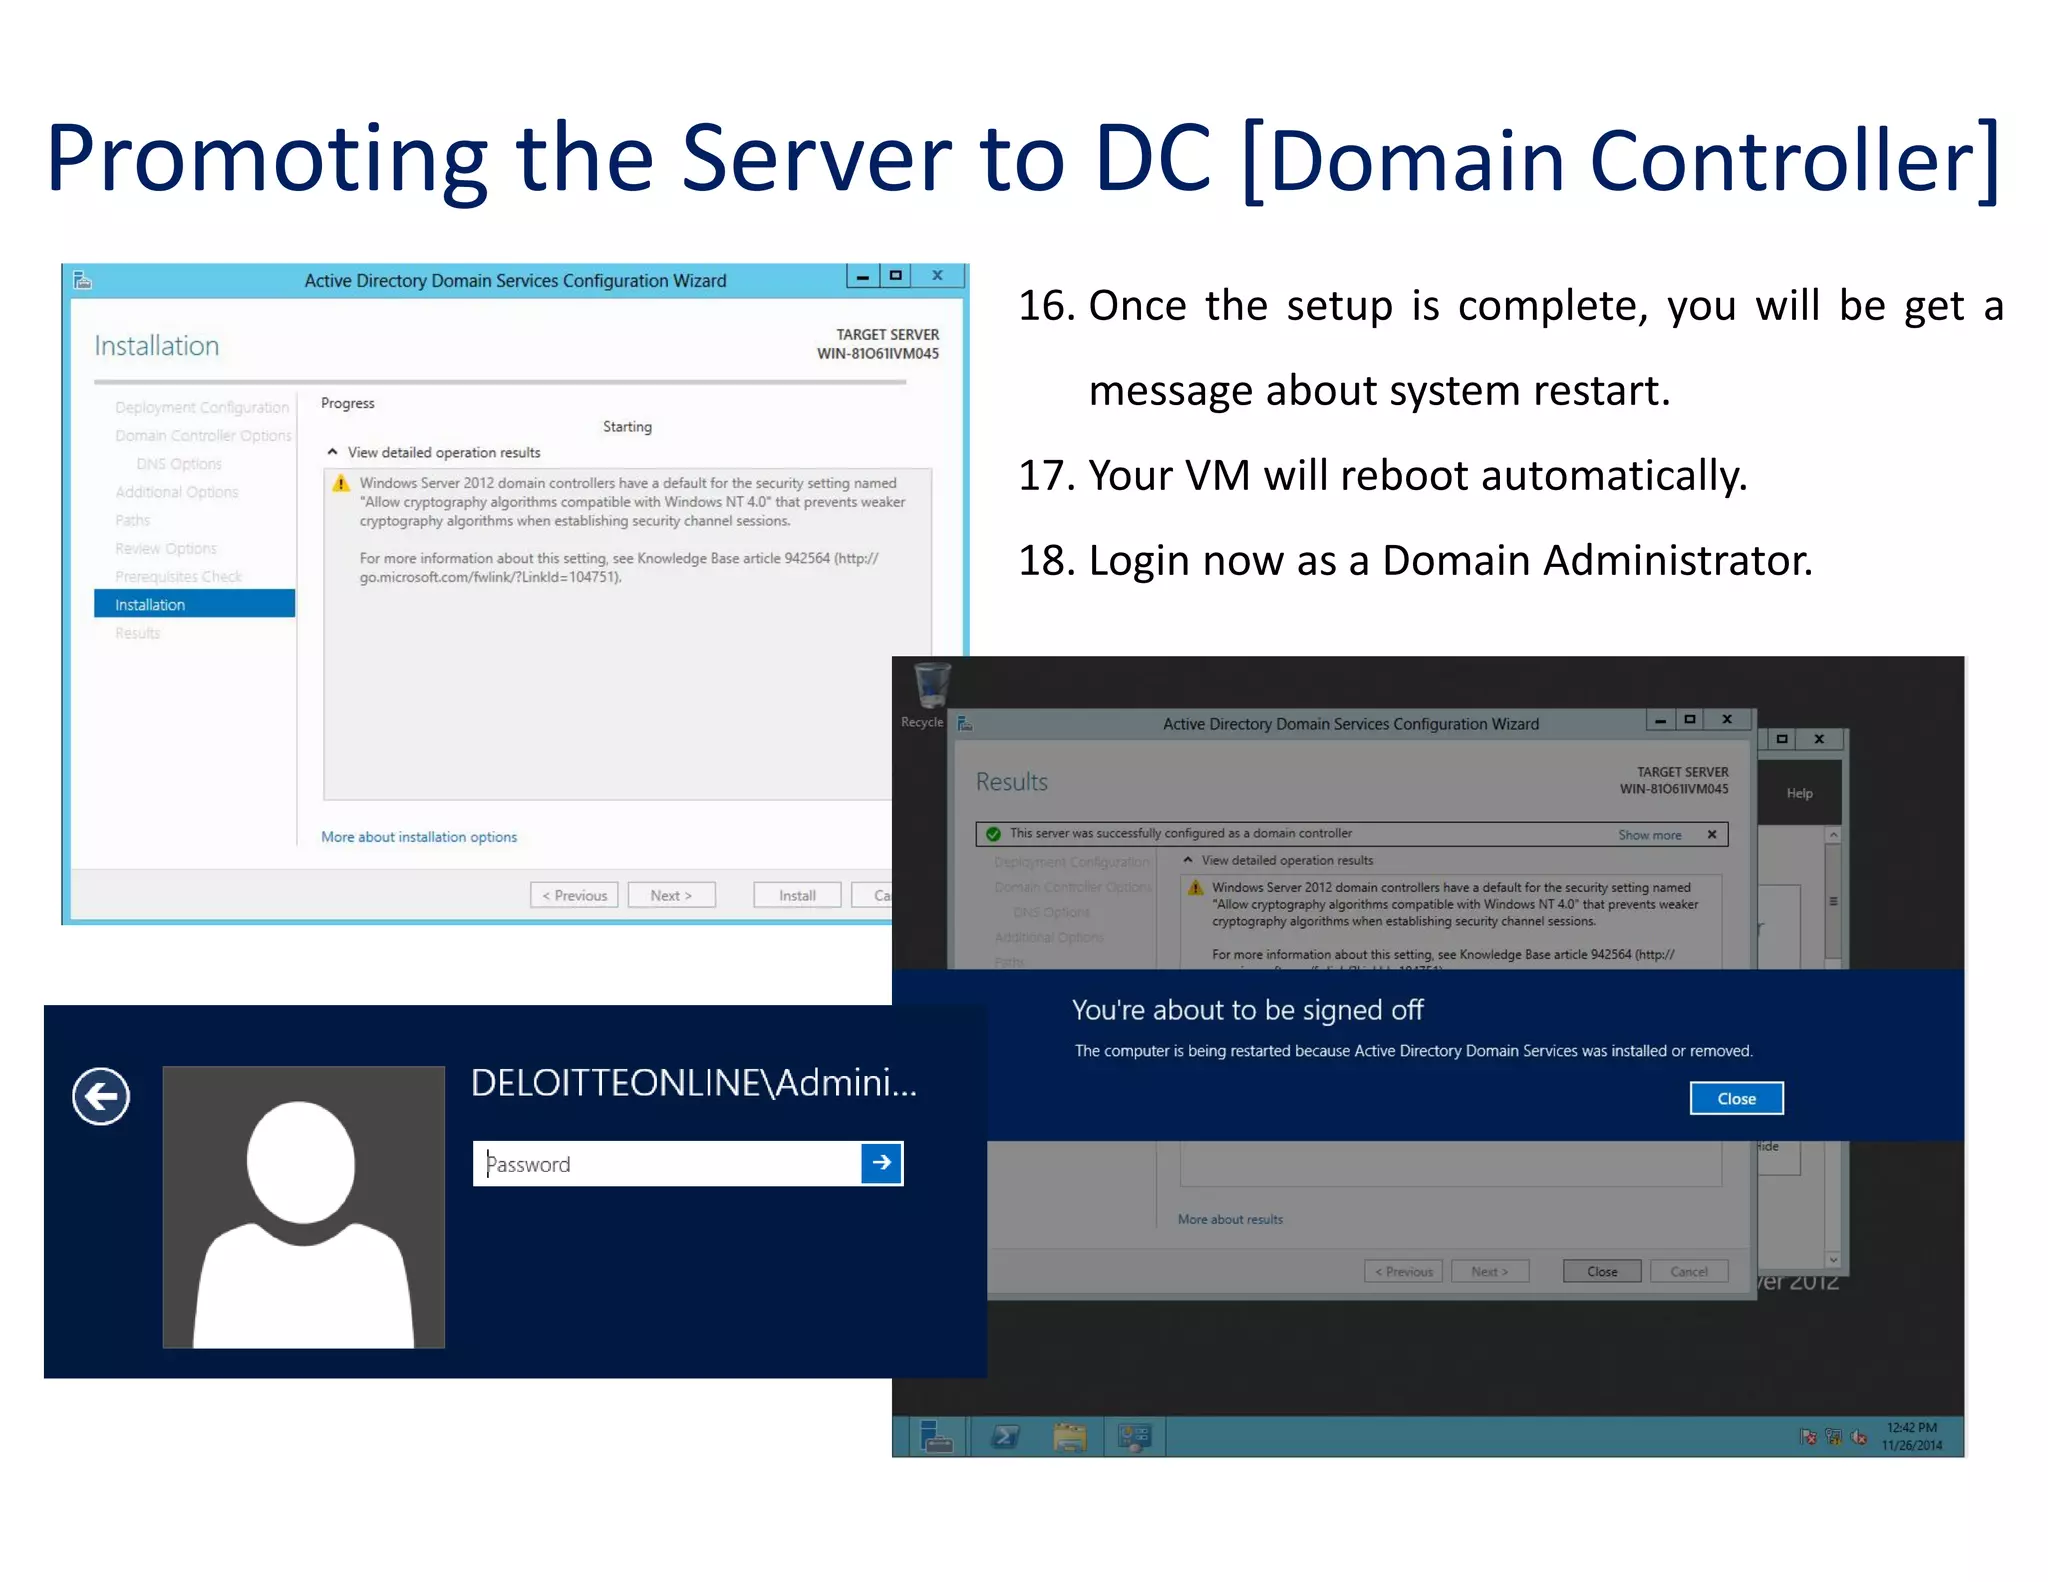This screenshot has height=1582, width=2048.
Task: Dismiss the successfully configured notification with X
Action: pos(1712,834)
